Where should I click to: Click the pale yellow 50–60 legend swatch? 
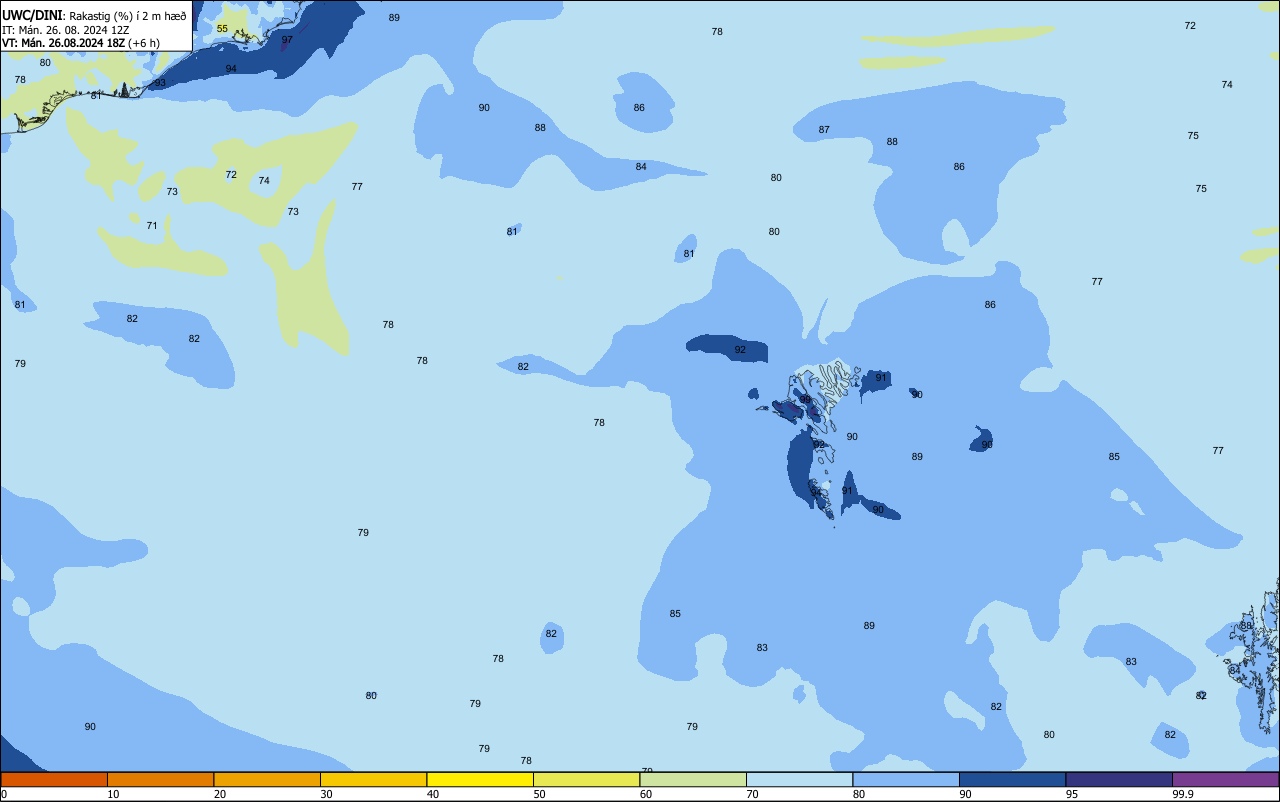click(586, 779)
